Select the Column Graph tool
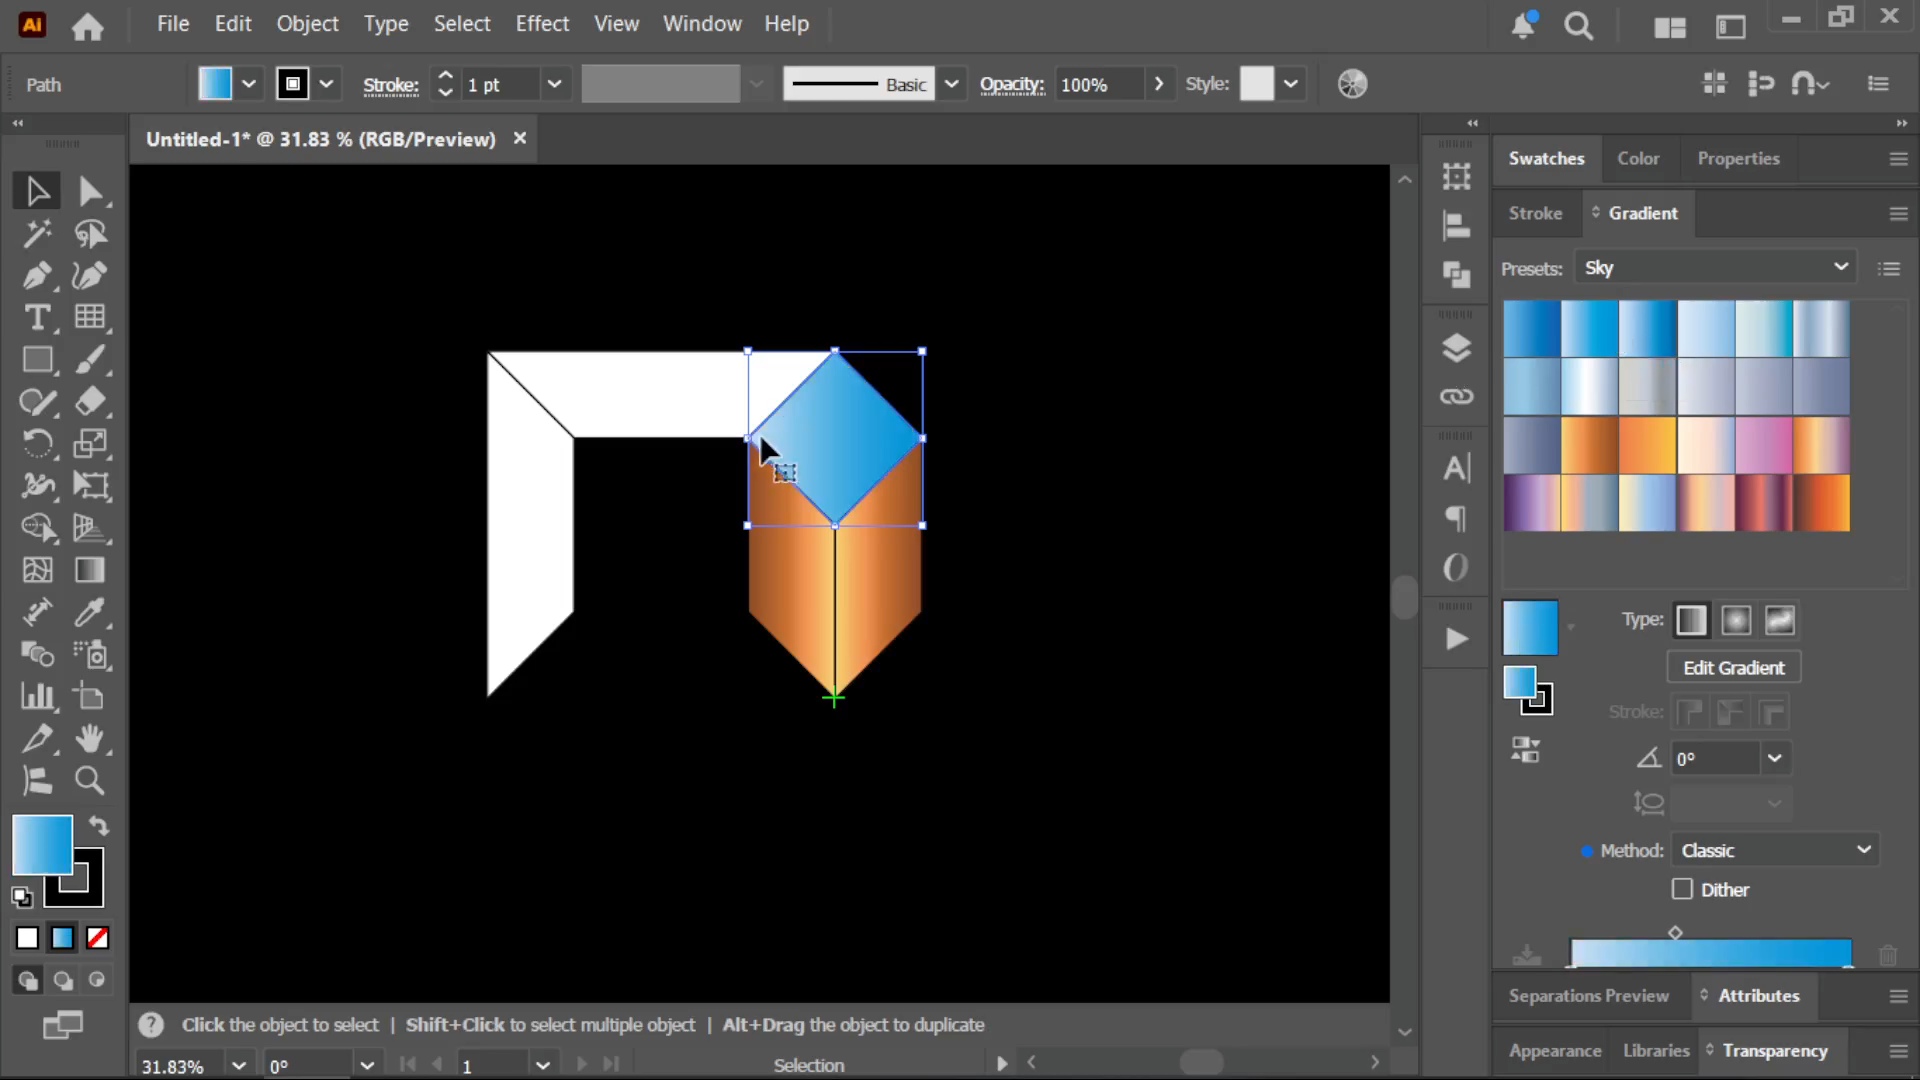This screenshot has height=1080, width=1920. tap(37, 696)
